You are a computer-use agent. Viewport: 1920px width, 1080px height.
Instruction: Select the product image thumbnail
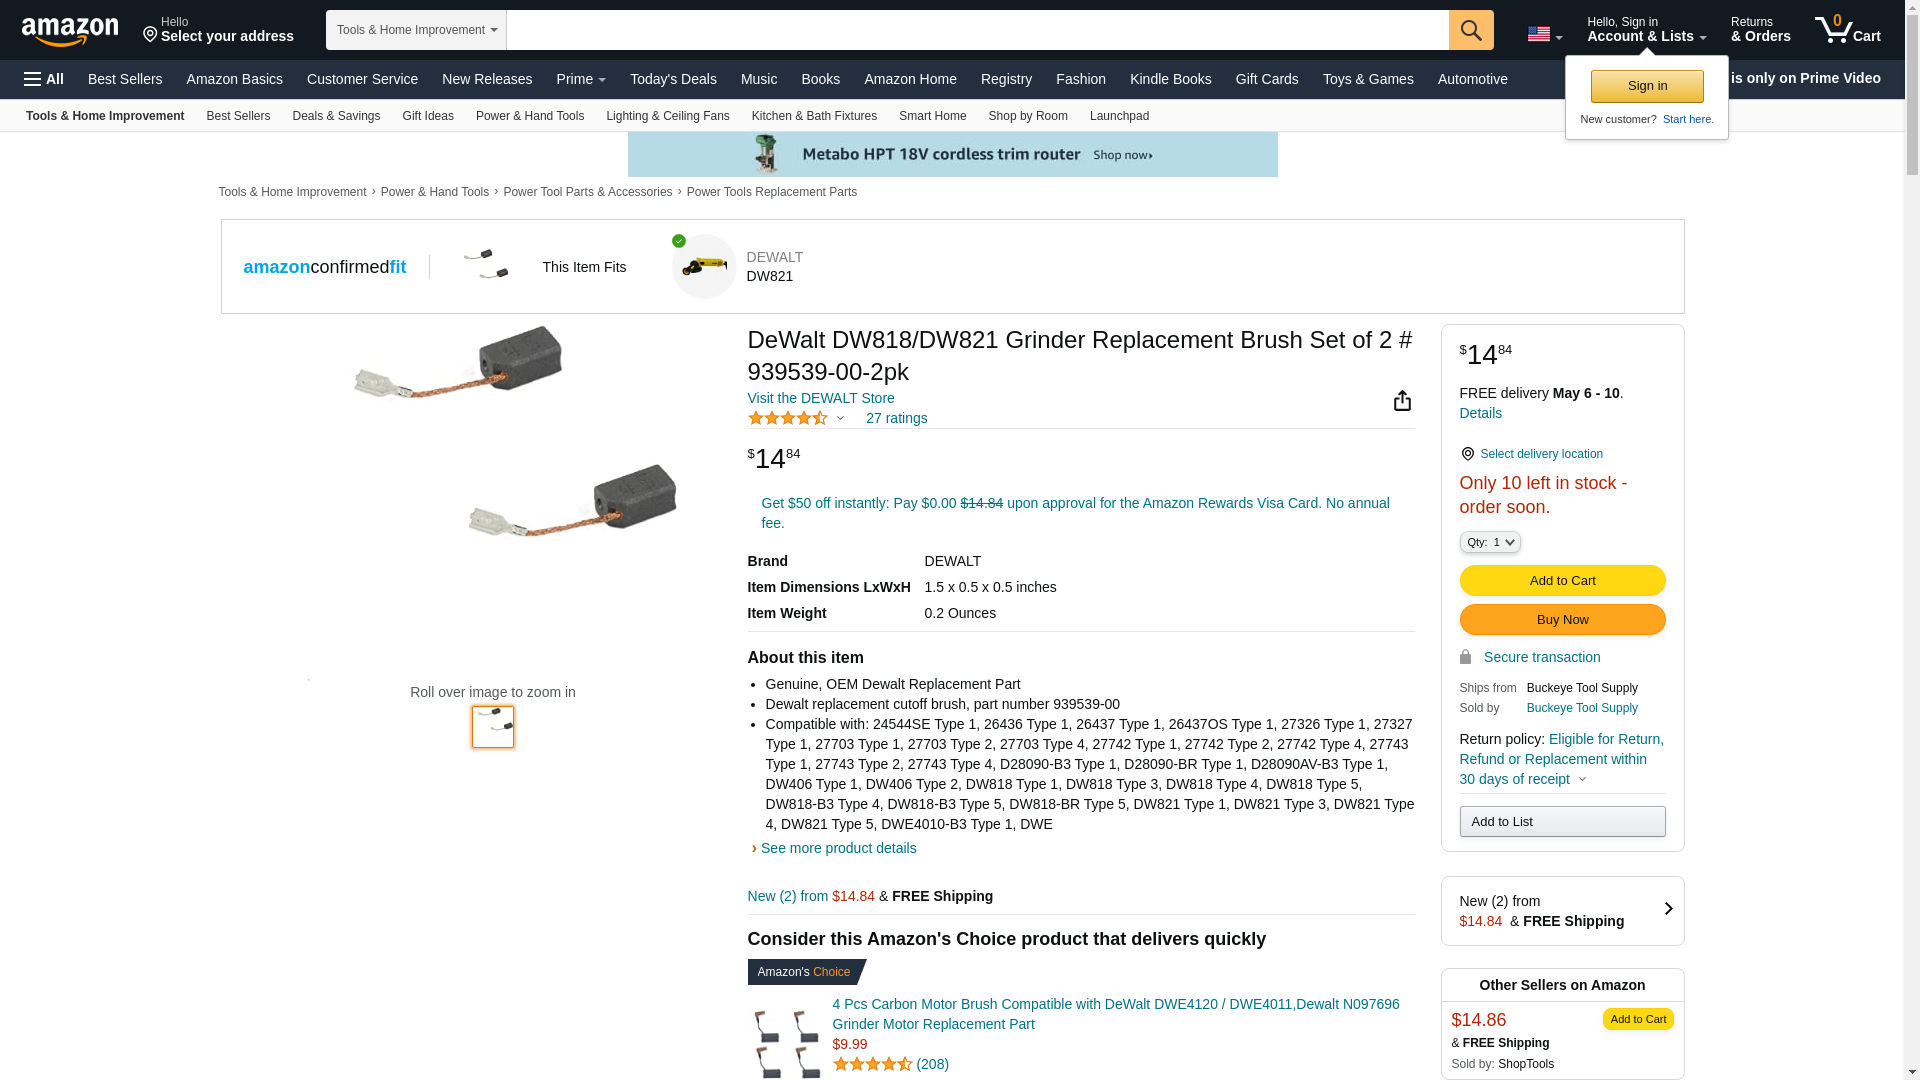pos(493,727)
